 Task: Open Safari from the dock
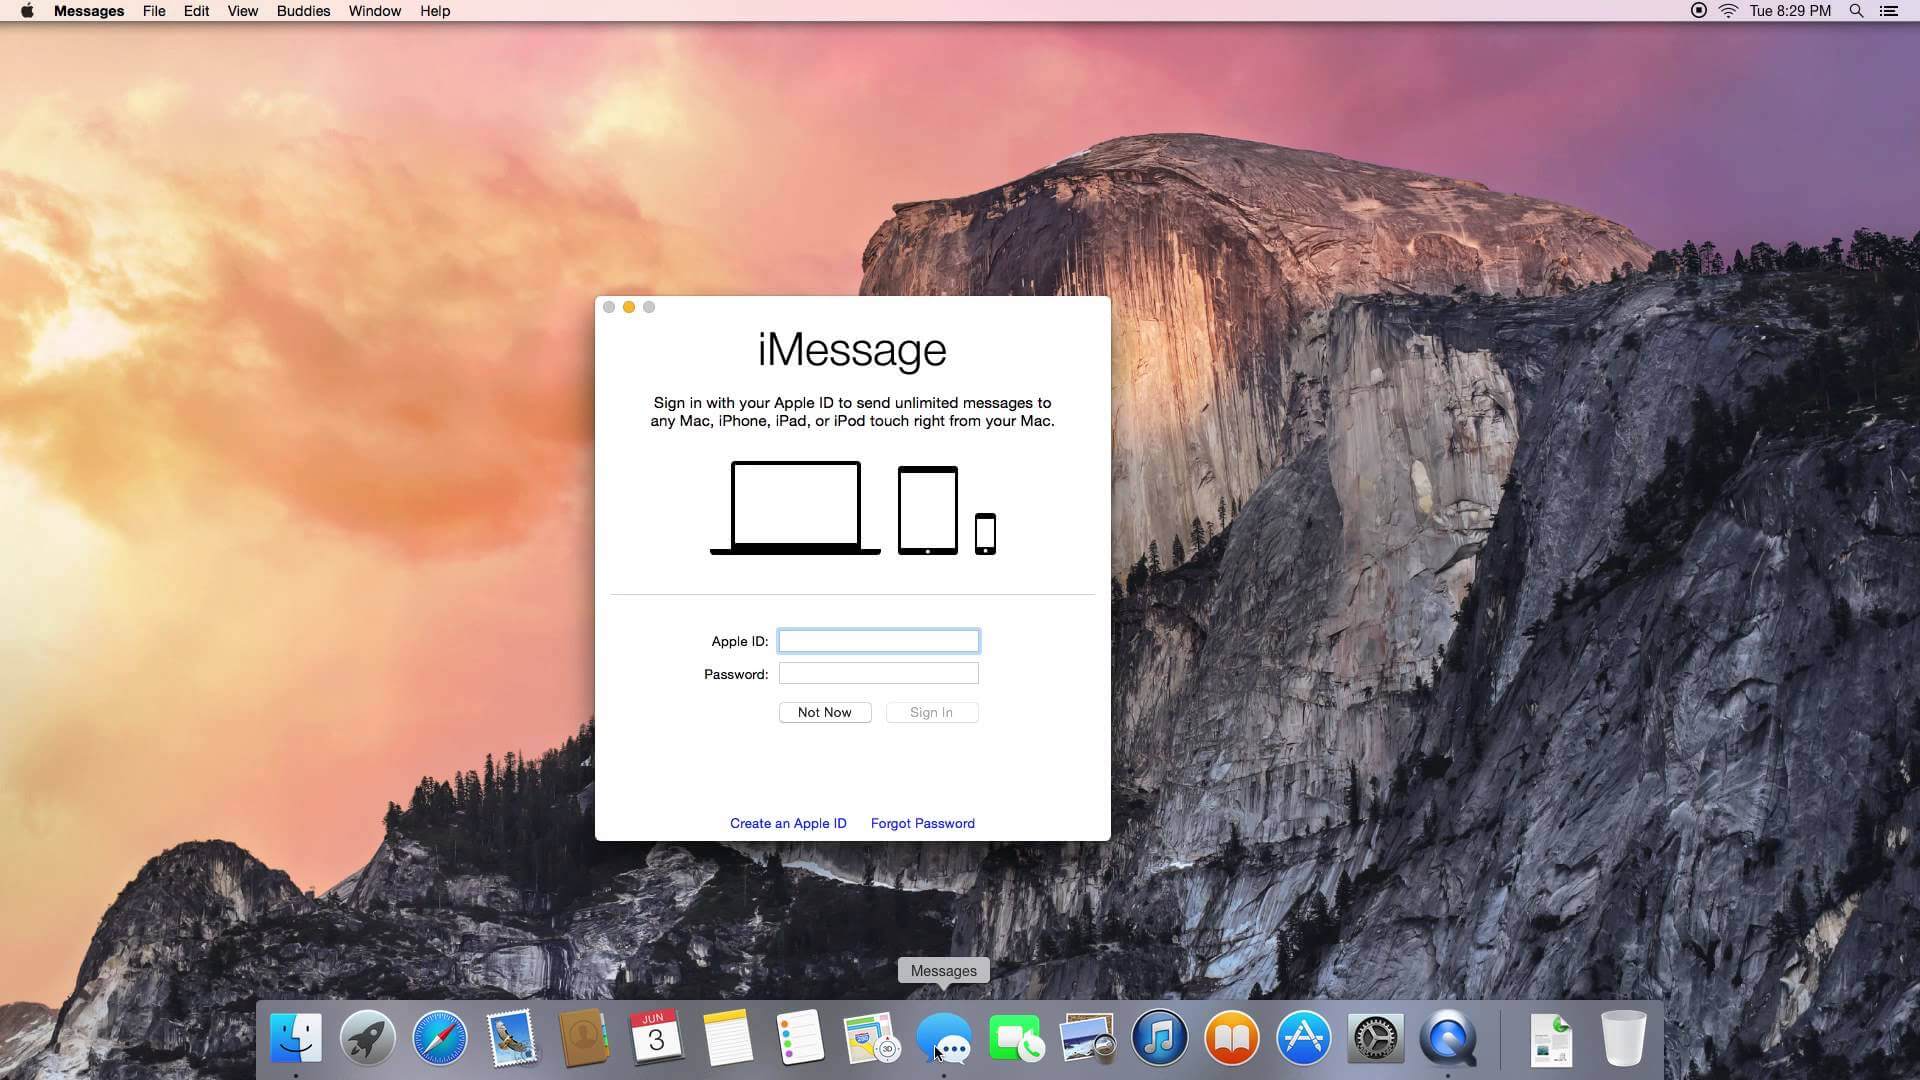click(439, 1038)
